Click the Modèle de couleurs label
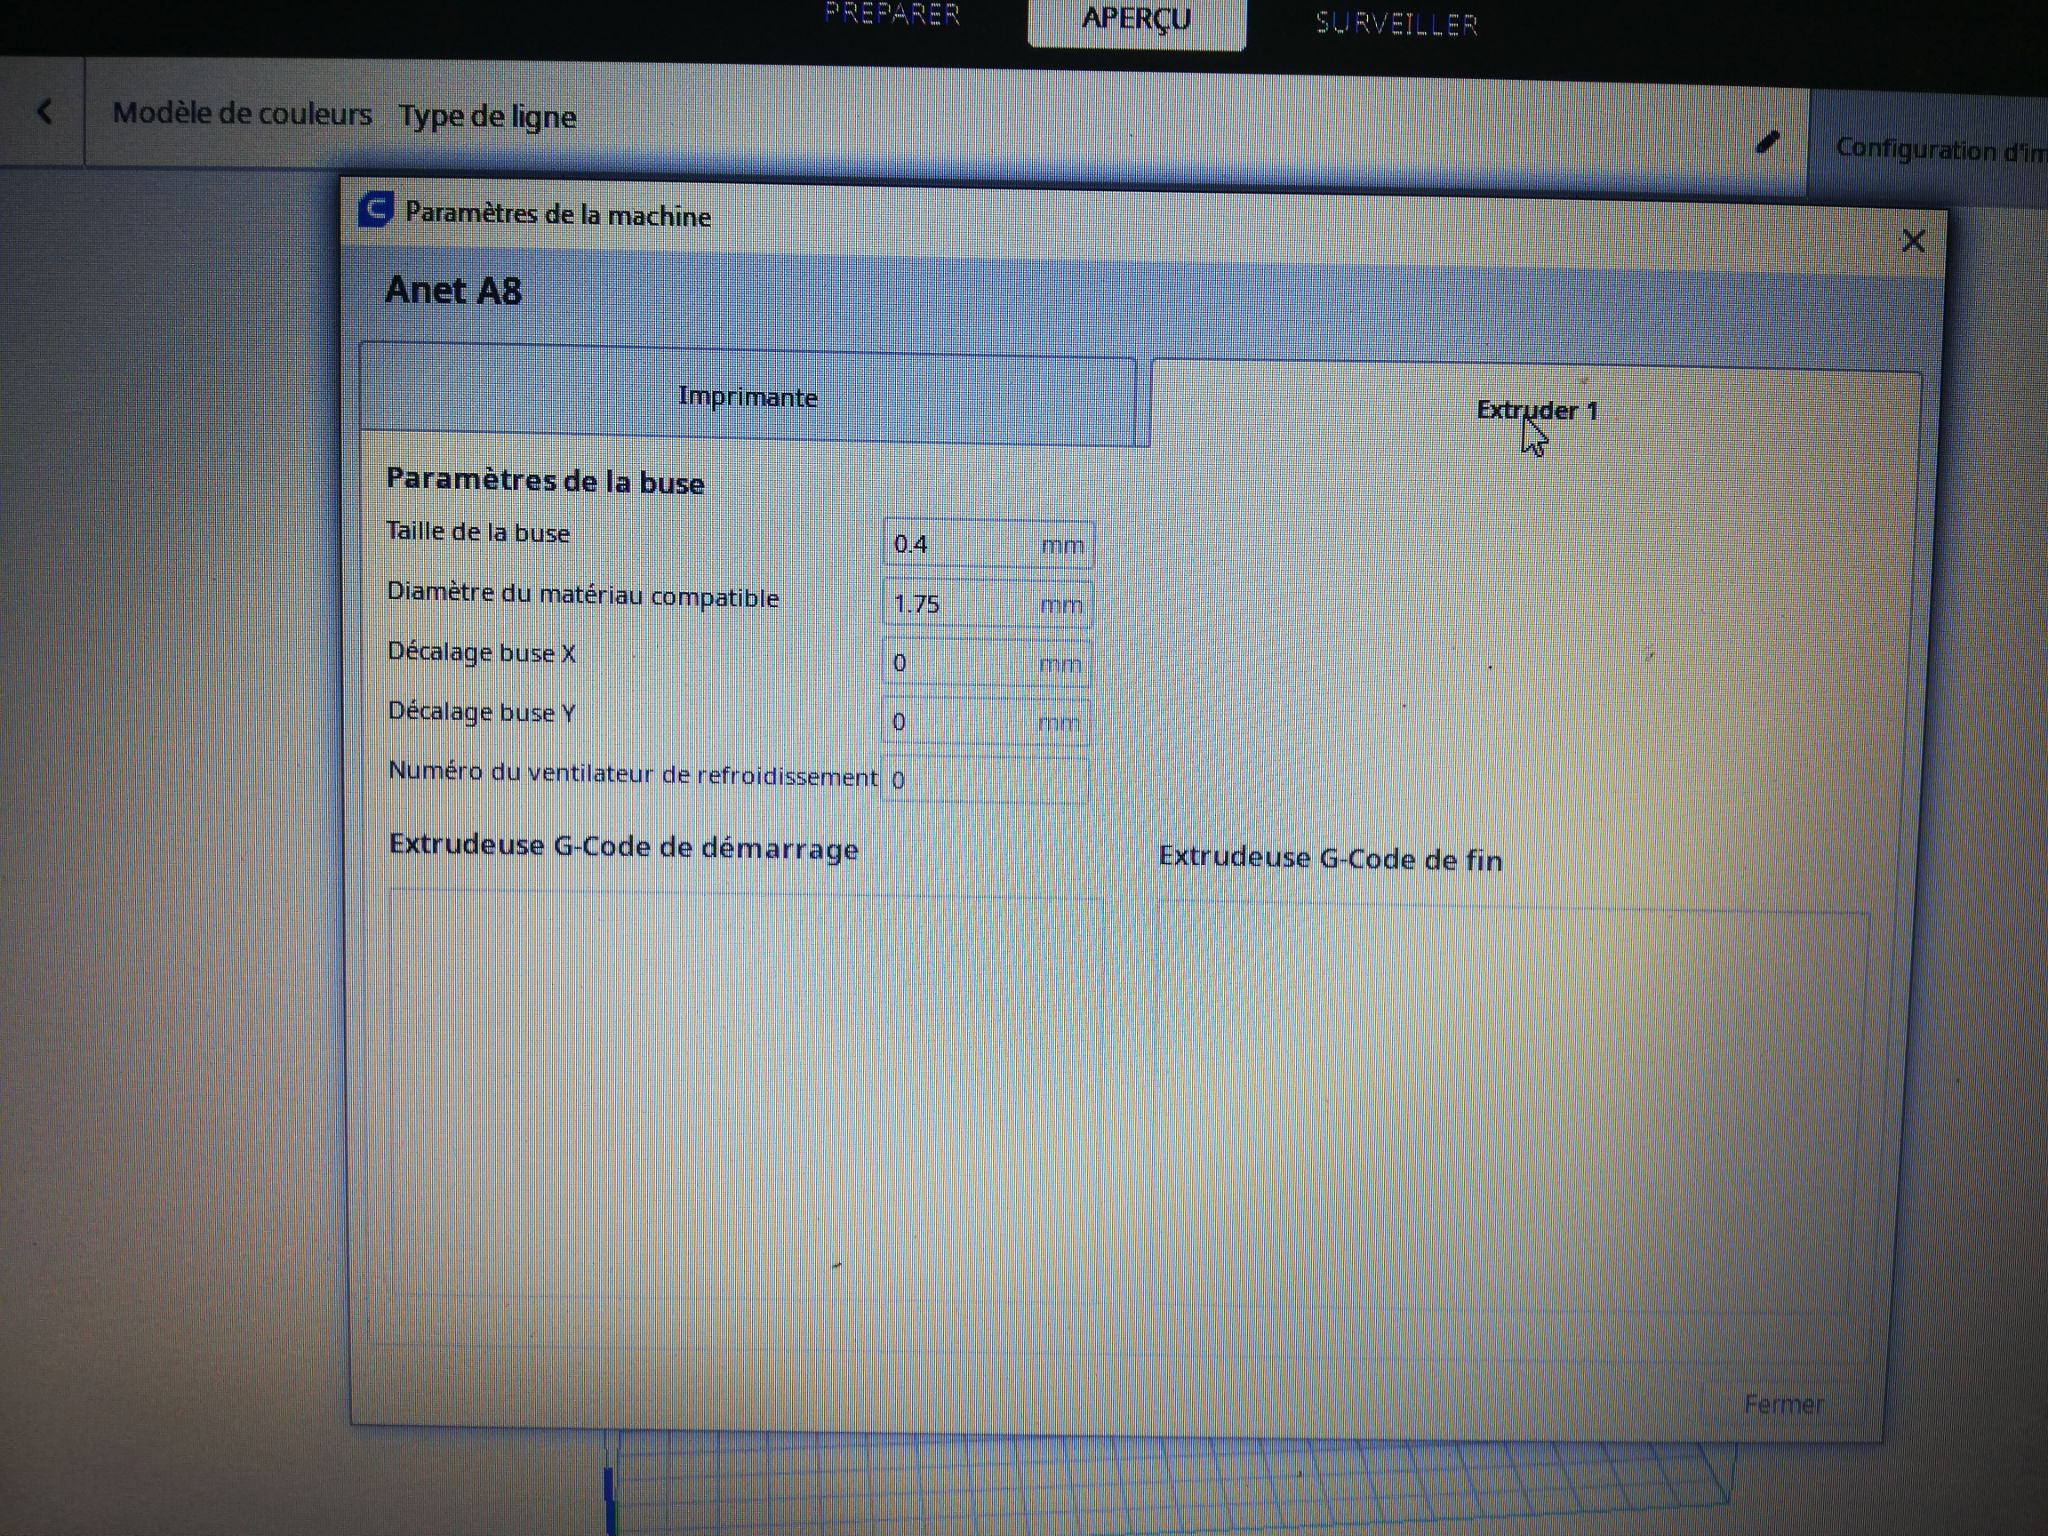Screen dimensions: 2048x1536 (242, 114)
